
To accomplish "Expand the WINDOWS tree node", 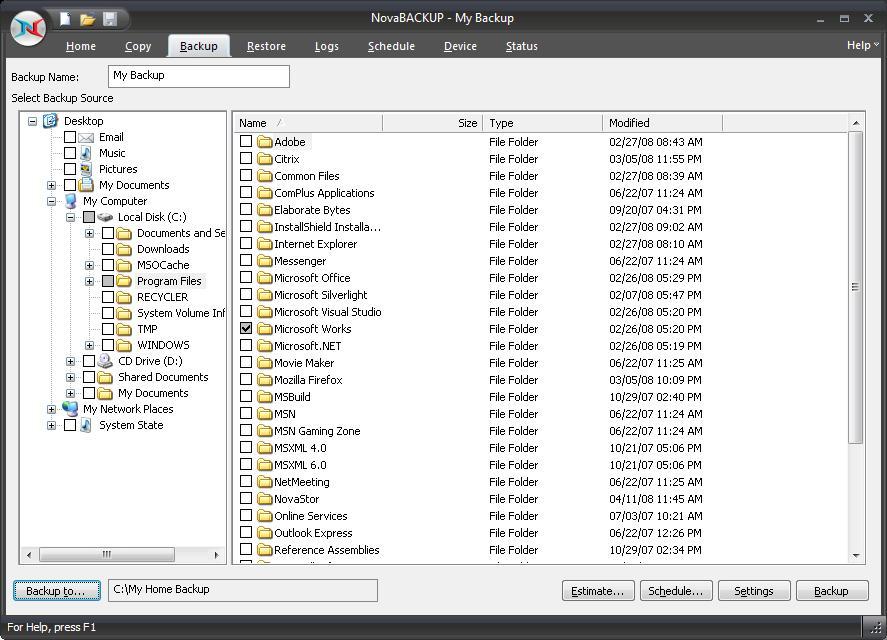I will point(89,345).
